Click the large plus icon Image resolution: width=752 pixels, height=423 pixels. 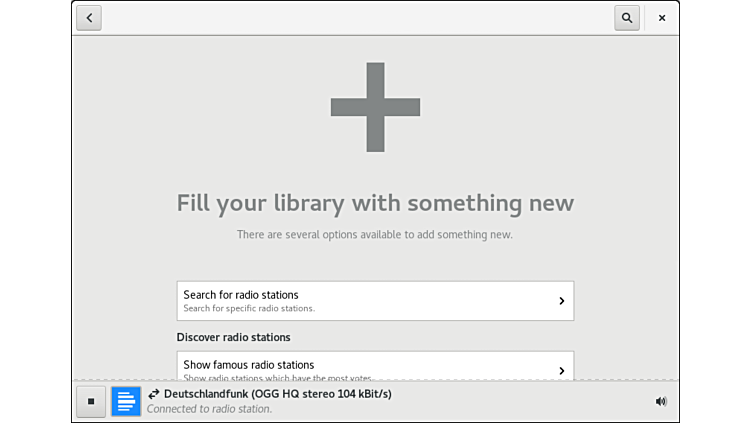click(375, 107)
